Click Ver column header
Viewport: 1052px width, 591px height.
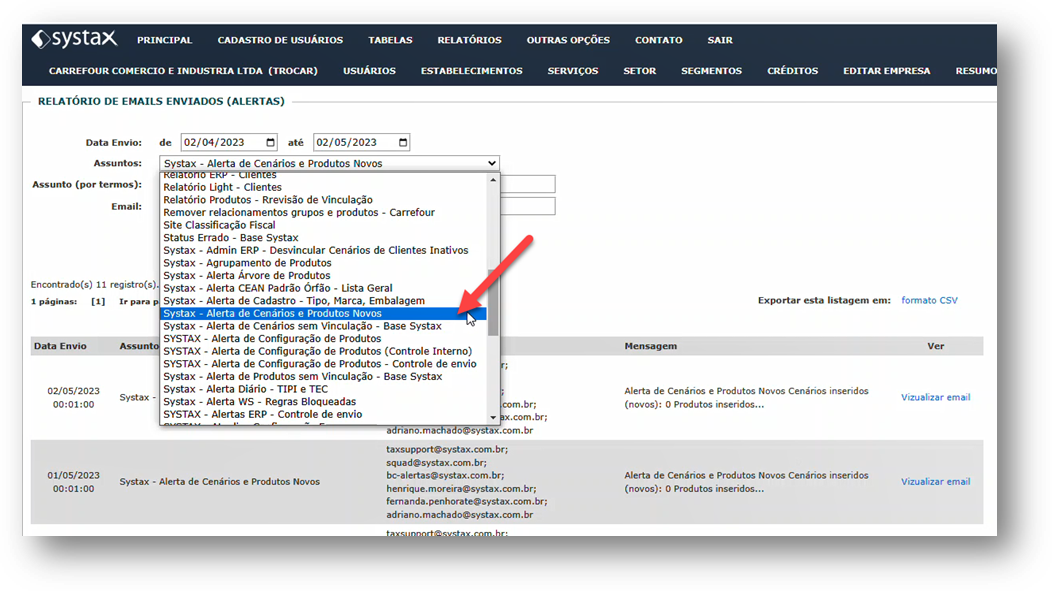(x=935, y=346)
